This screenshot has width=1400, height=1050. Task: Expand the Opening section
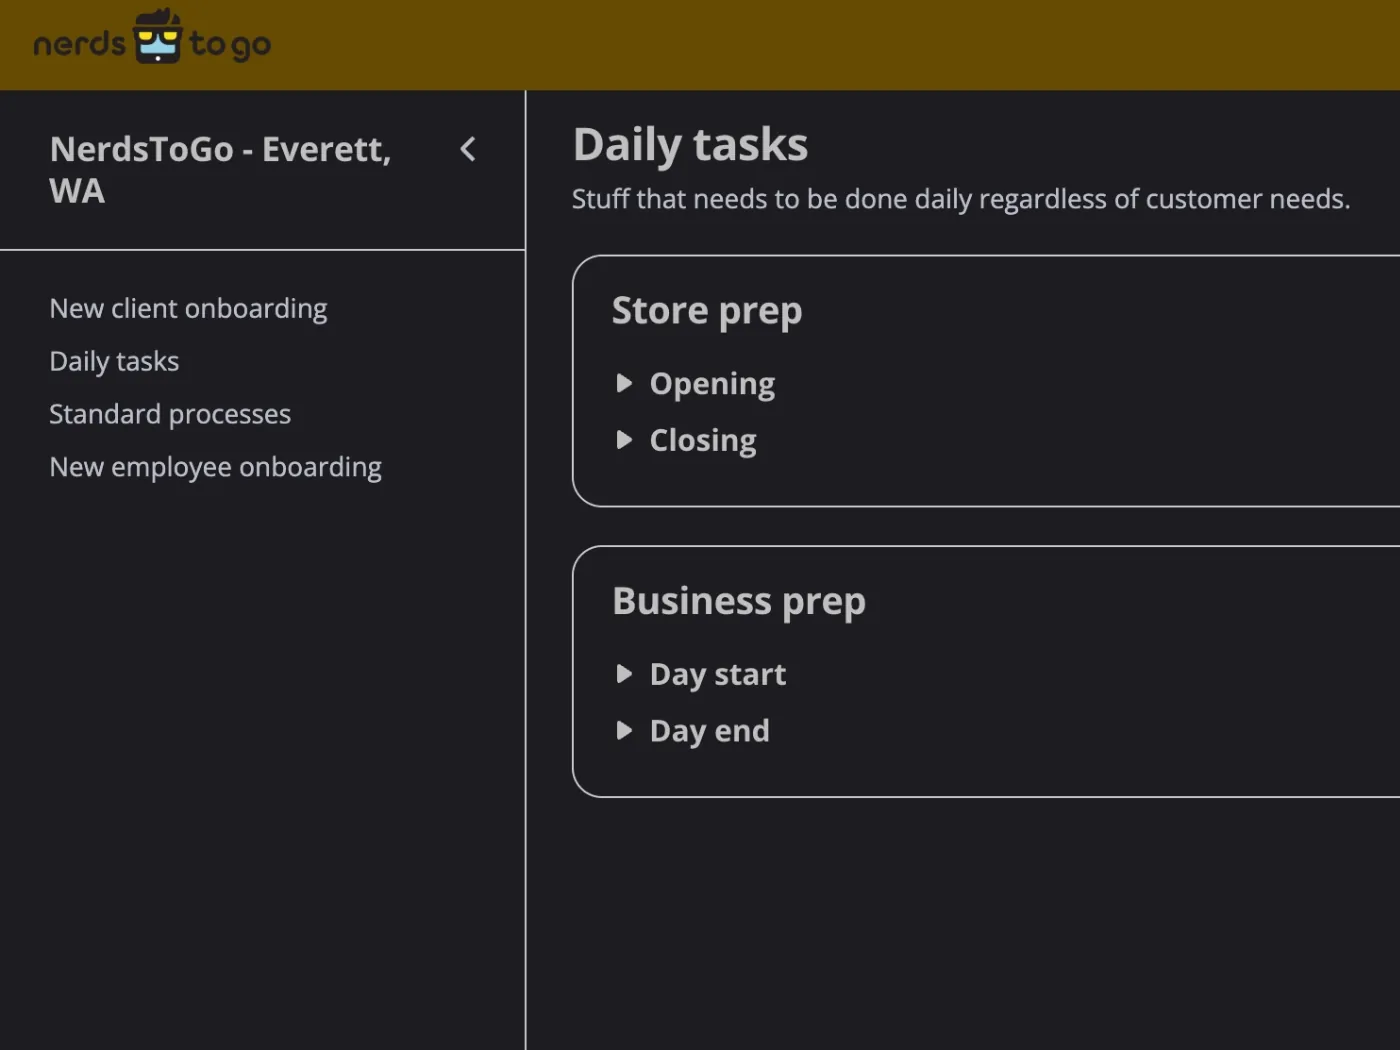[x=696, y=384]
